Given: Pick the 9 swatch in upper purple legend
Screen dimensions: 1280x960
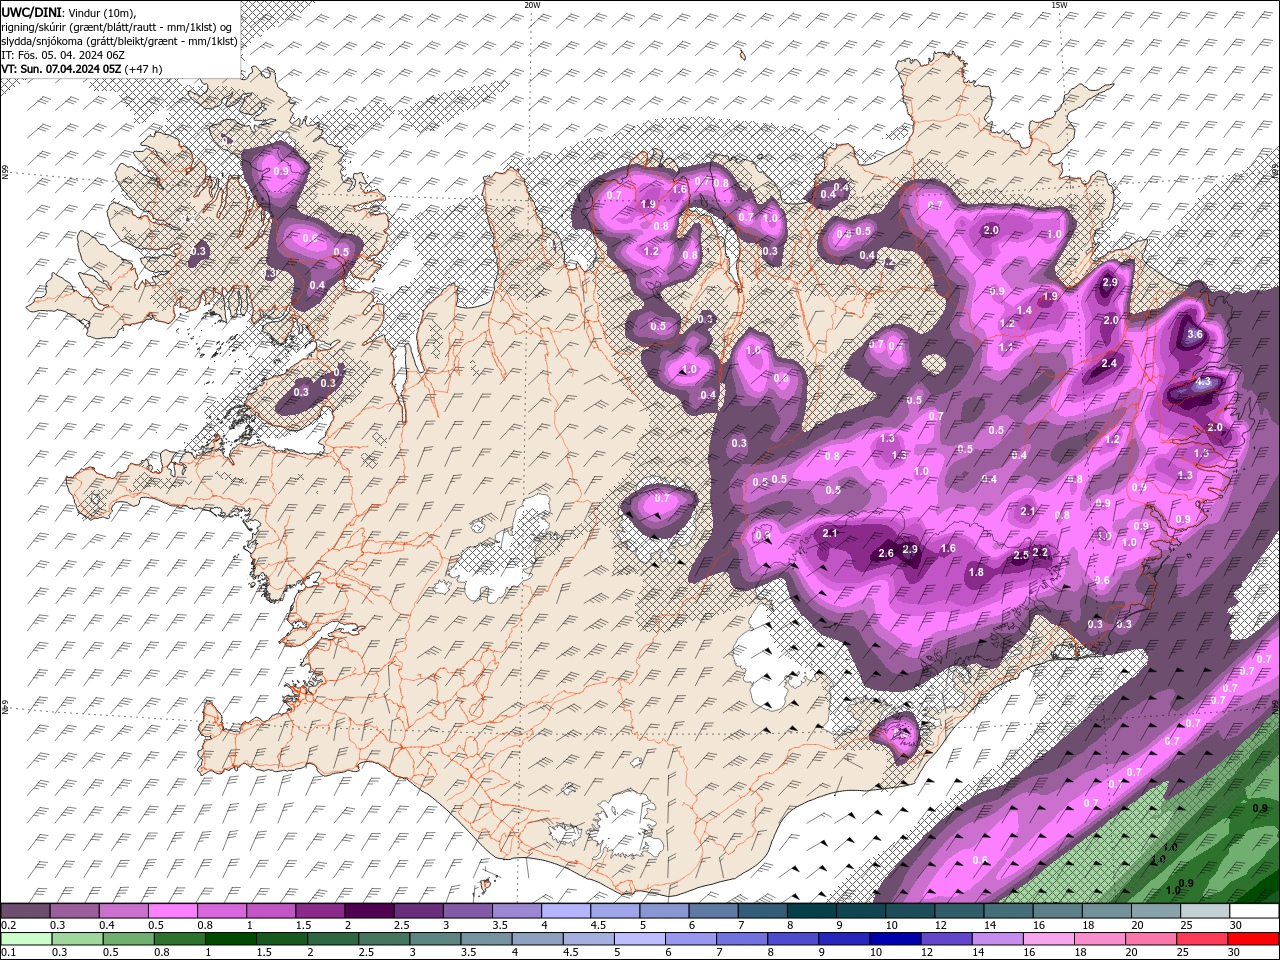Looking at the screenshot, I should (x=860, y=911).
